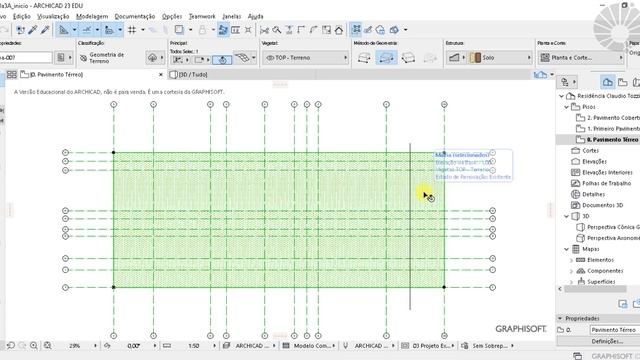Collapse the 3D tree node
The height and width of the screenshot is (360, 640).
(x=567, y=216)
